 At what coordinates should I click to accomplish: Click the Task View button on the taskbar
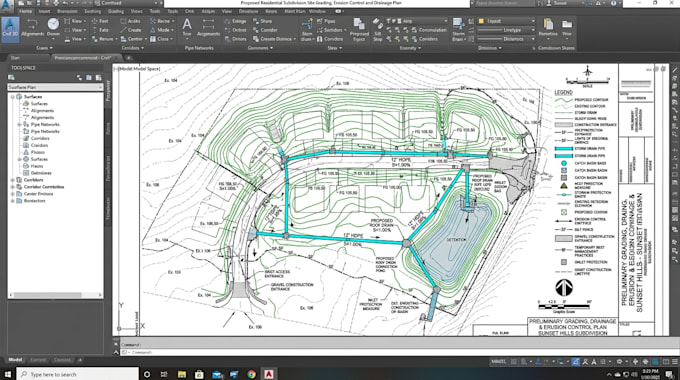click(164, 374)
